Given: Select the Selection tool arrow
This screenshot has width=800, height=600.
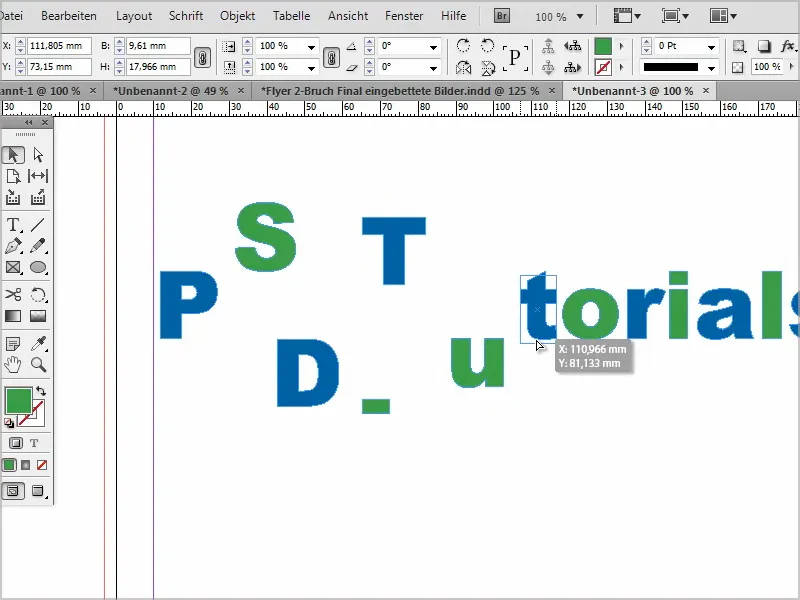Looking at the screenshot, I should click(x=13, y=155).
